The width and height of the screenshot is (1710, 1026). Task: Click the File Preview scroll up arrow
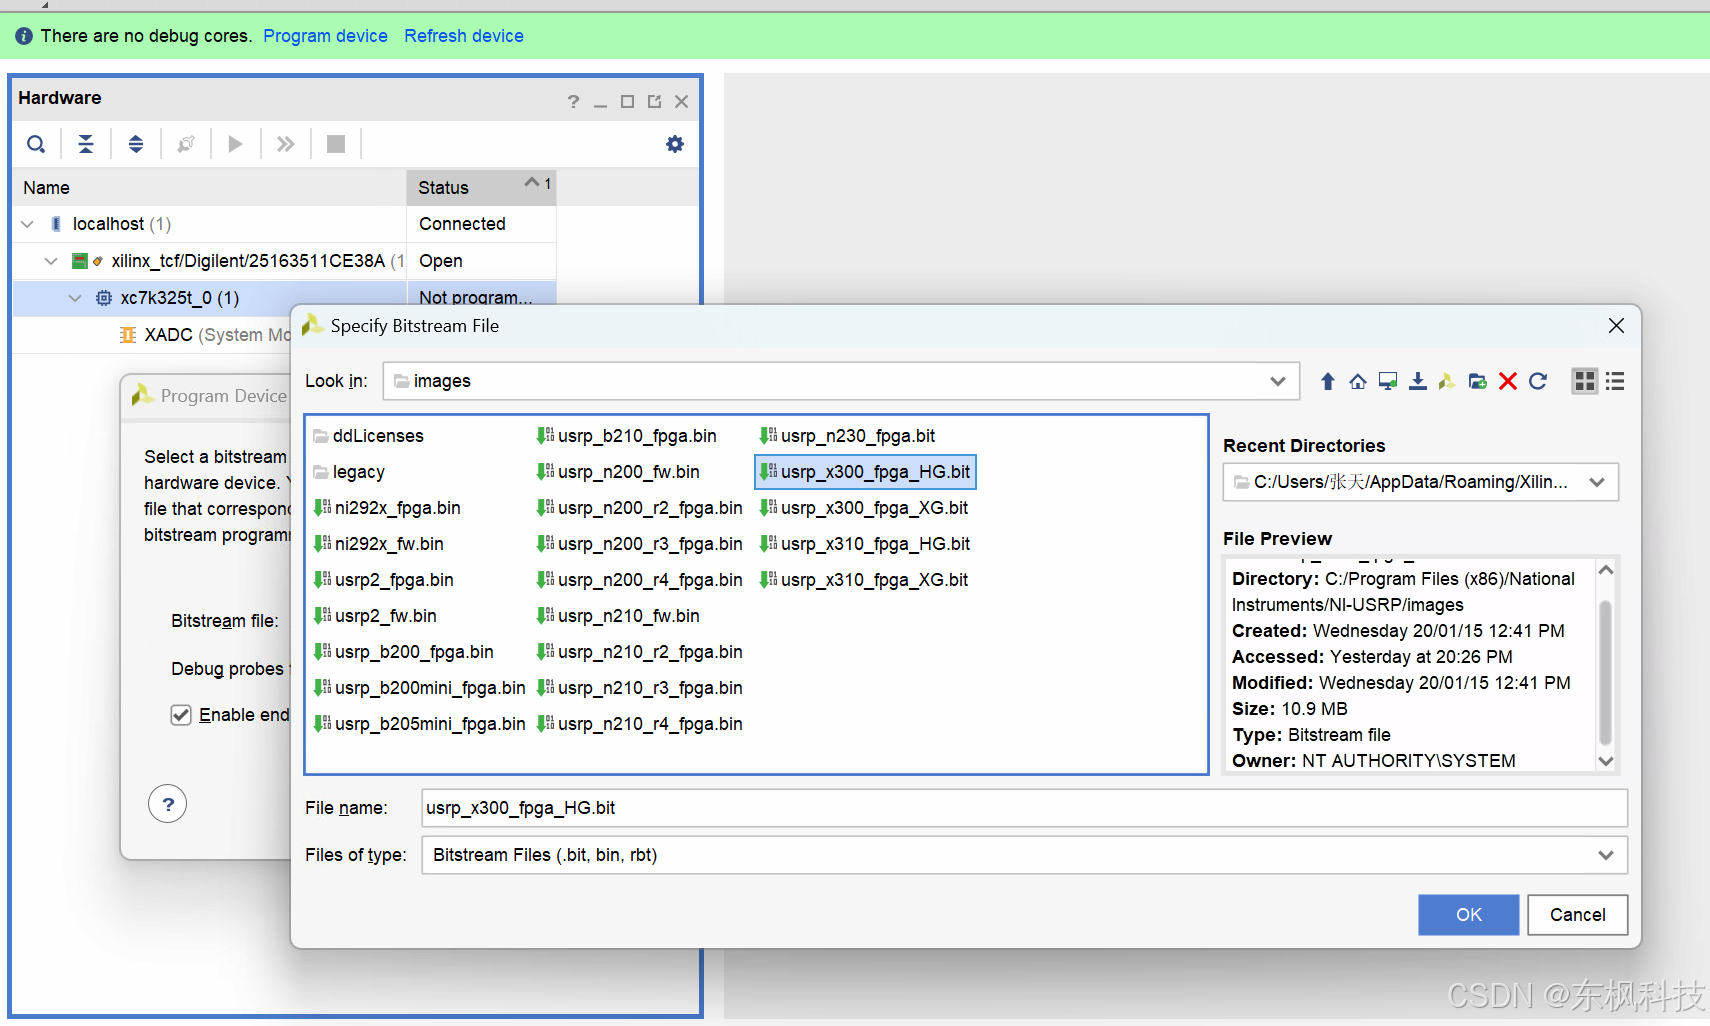pyautogui.click(x=1606, y=570)
